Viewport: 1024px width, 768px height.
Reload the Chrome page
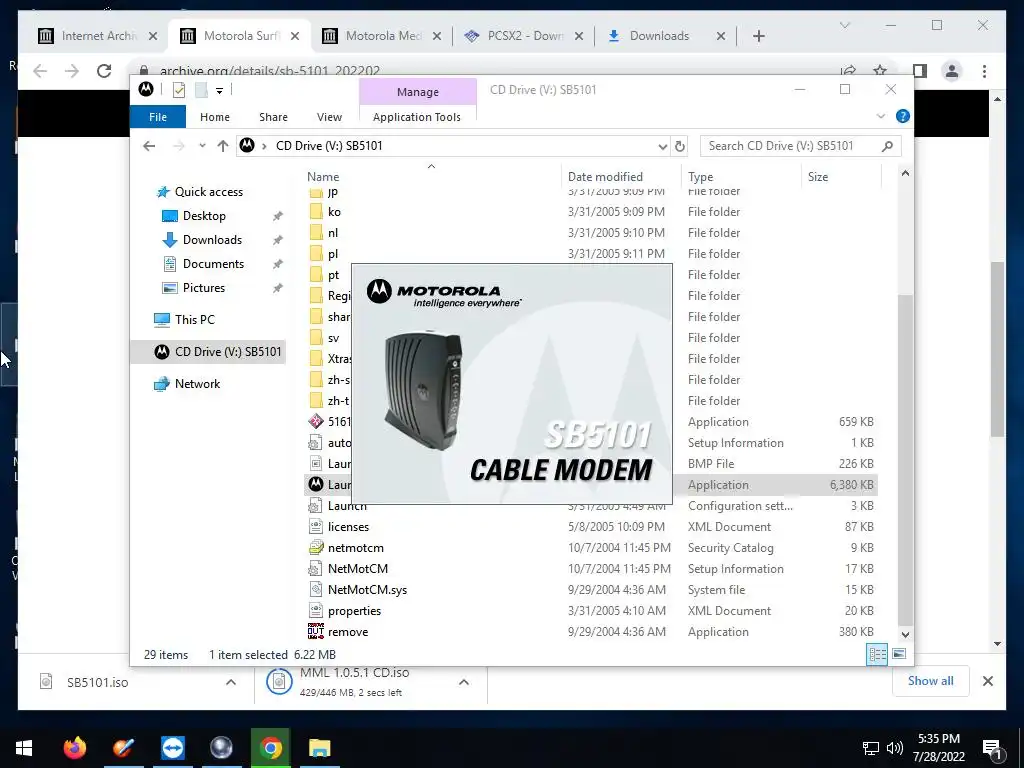pyautogui.click(x=104, y=71)
